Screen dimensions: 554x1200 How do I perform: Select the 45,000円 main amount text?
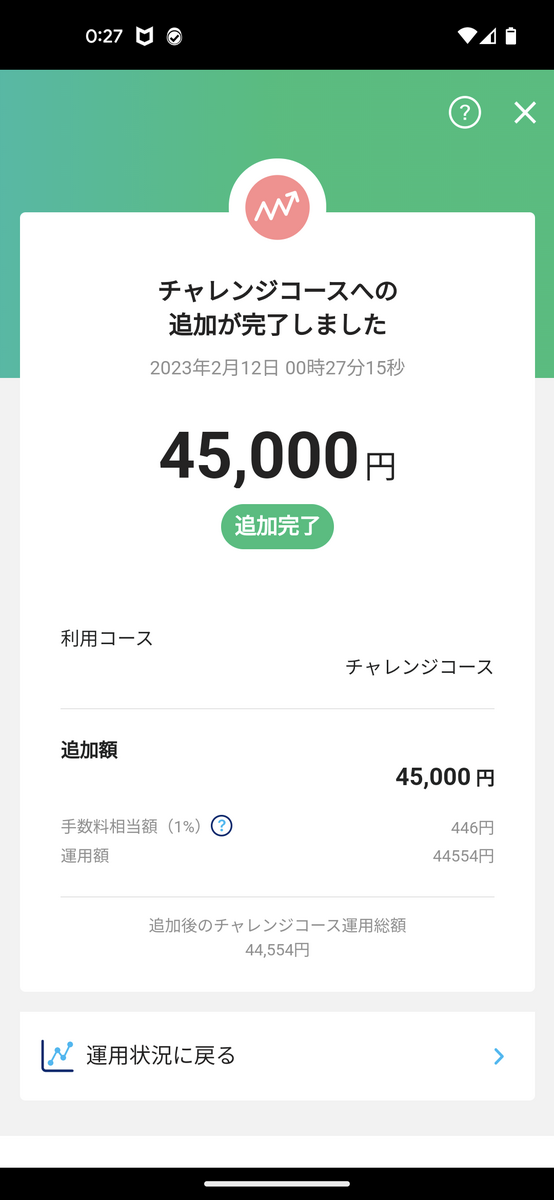277,456
